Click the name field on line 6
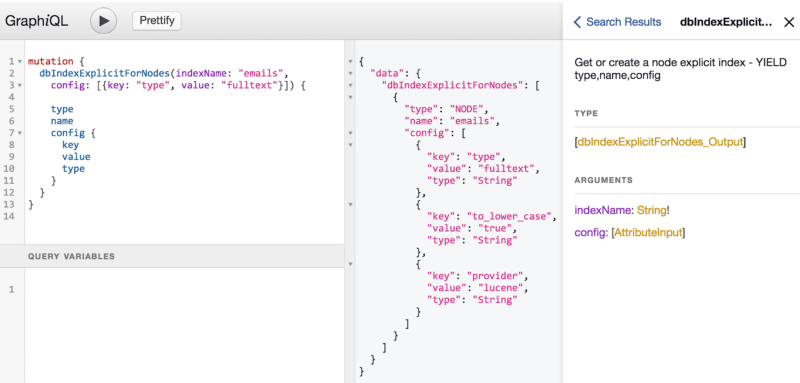The width and height of the screenshot is (800, 383). pyautogui.click(x=62, y=121)
